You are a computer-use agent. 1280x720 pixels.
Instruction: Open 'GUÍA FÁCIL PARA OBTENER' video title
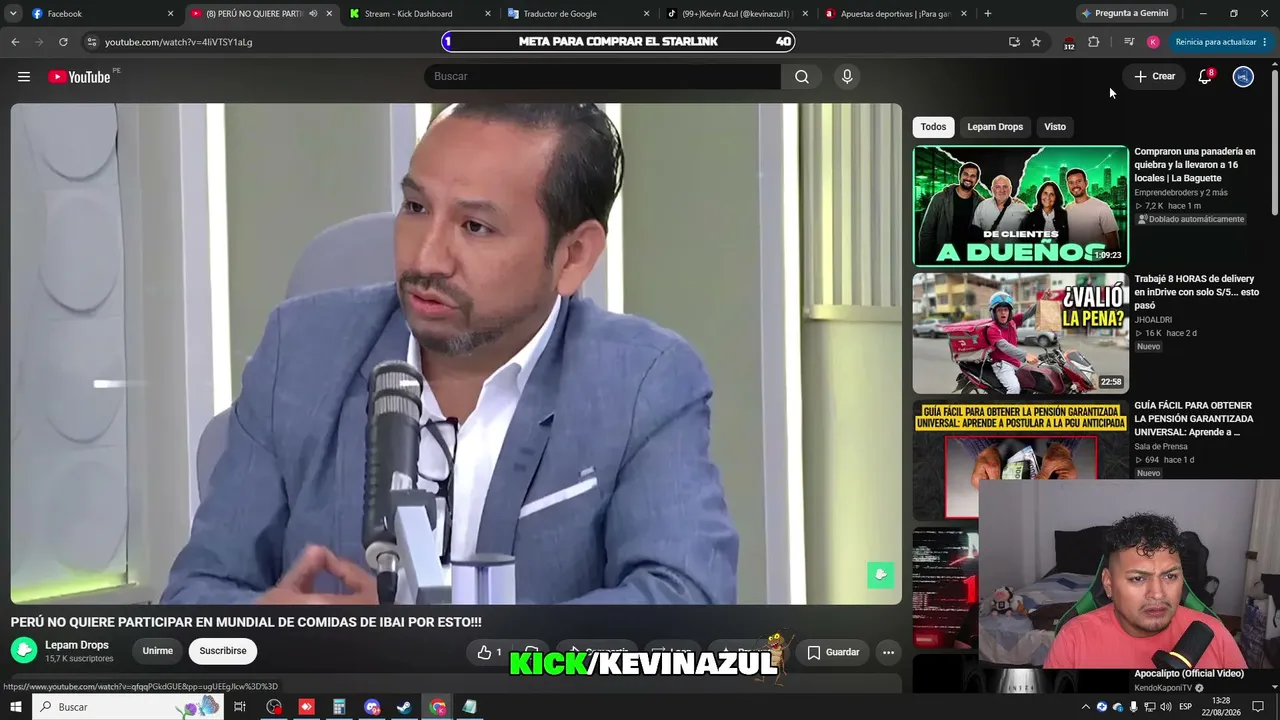pyautogui.click(x=1194, y=419)
